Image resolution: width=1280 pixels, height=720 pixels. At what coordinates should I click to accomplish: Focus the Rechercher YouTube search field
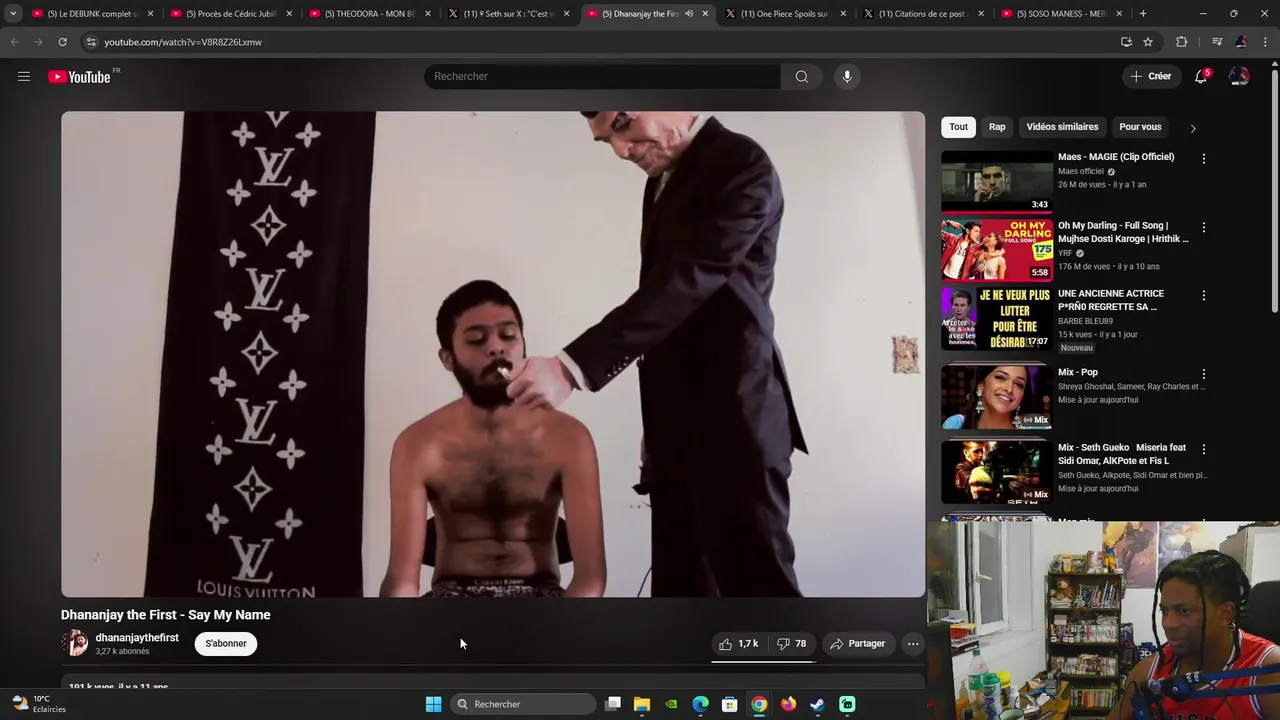(x=602, y=77)
